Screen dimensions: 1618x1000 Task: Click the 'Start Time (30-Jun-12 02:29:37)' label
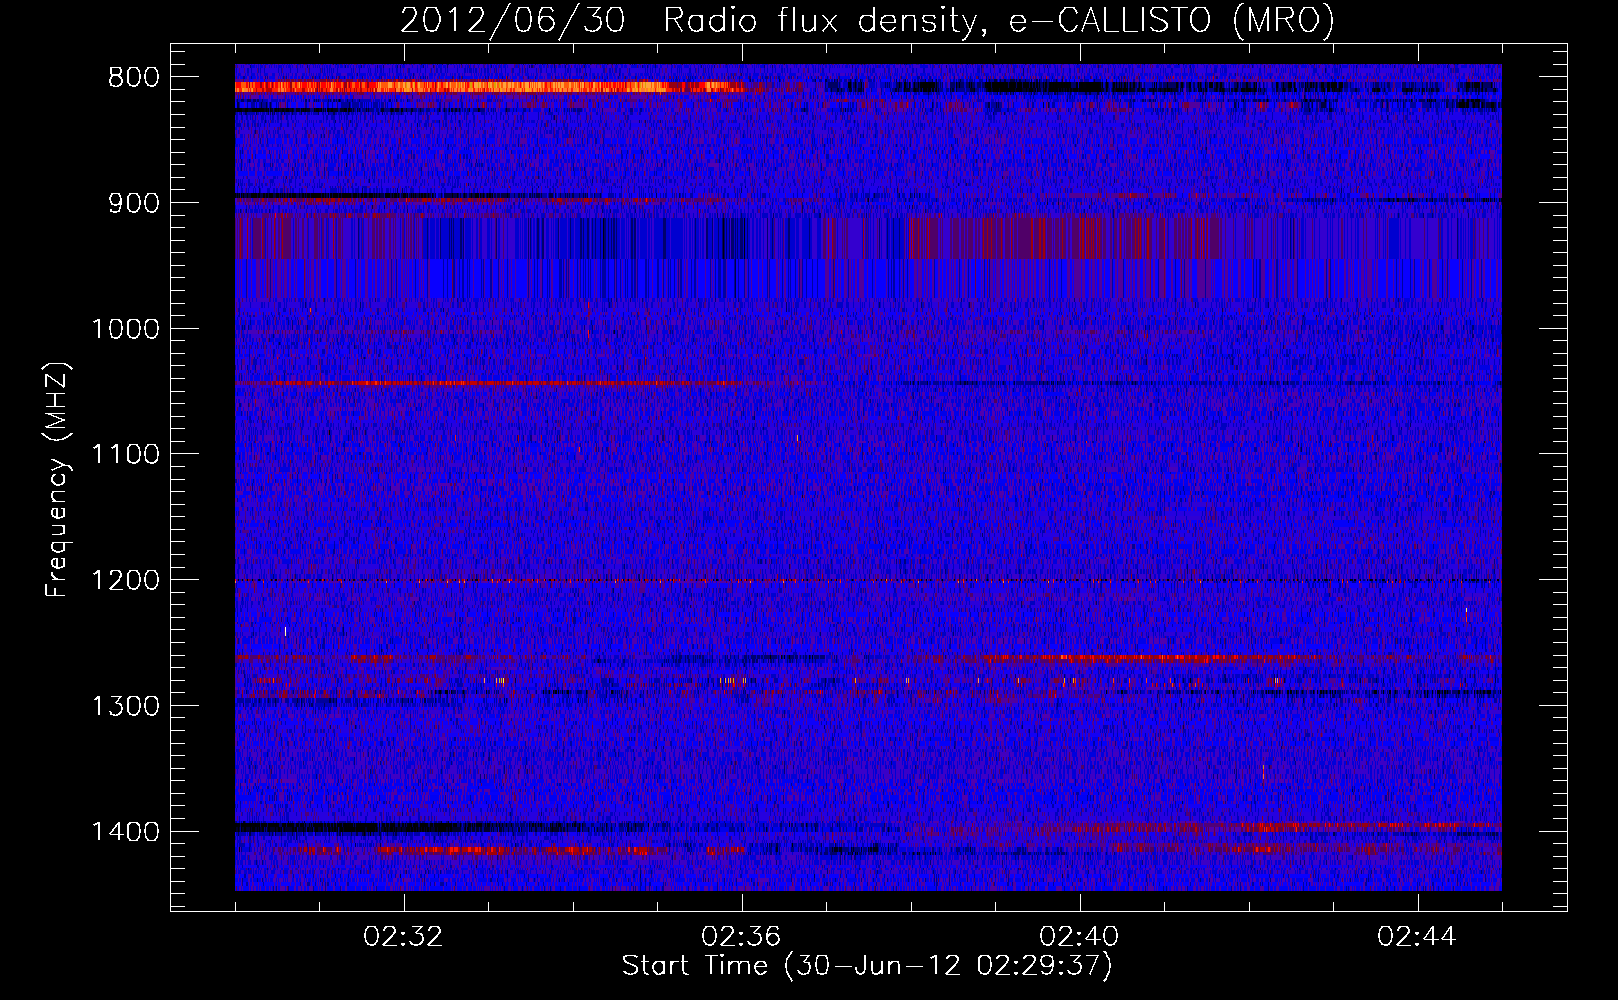(867, 966)
